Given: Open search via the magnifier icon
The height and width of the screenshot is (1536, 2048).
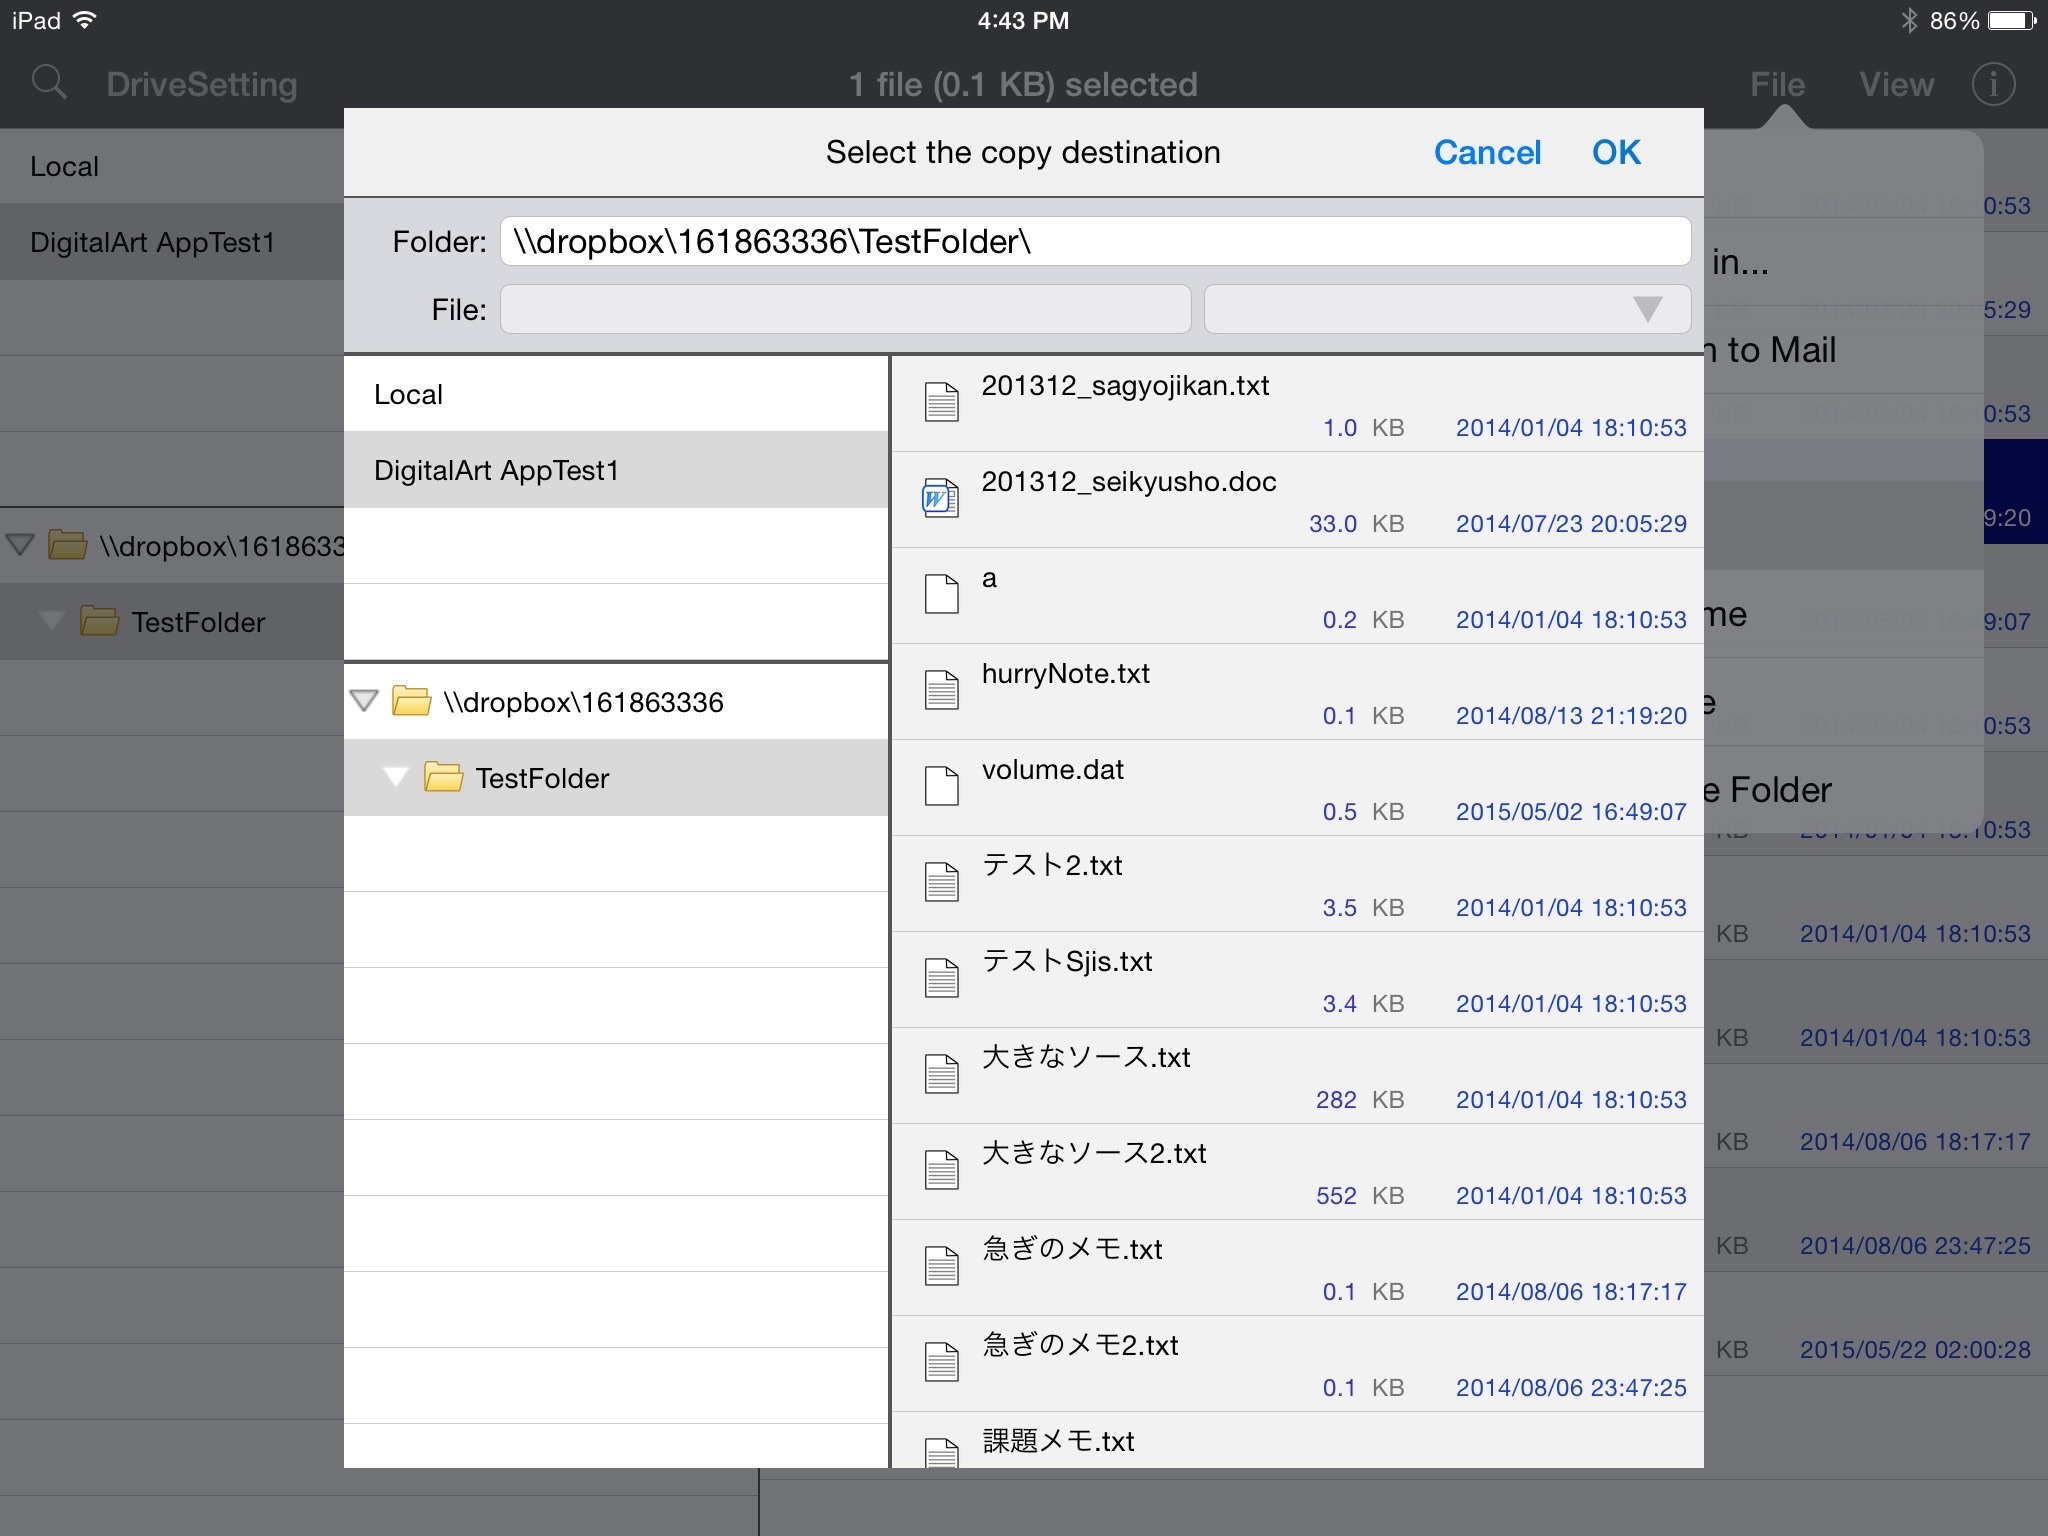Looking at the screenshot, I should coord(49,83).
